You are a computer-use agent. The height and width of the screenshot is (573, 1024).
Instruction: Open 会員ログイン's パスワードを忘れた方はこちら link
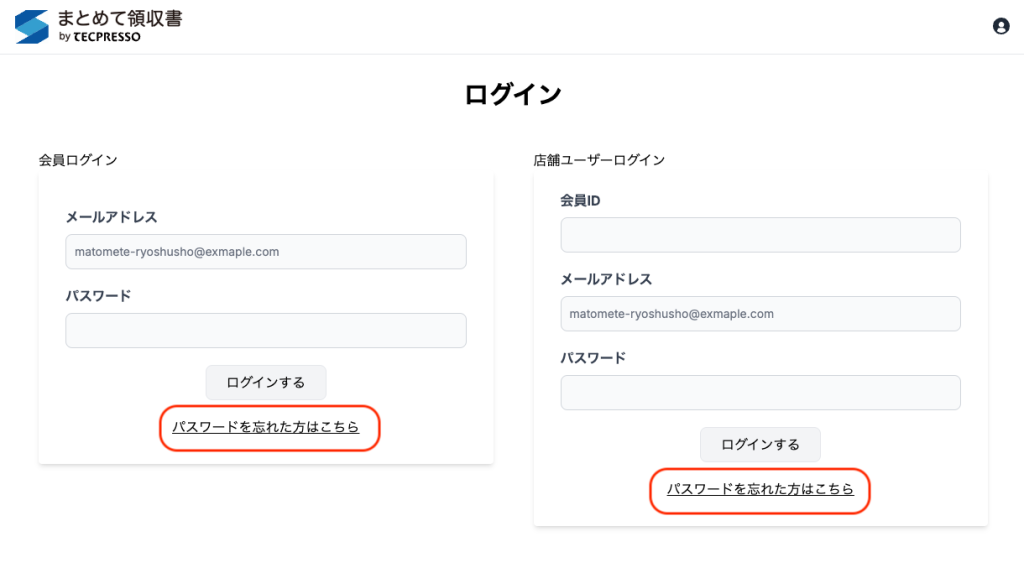[266, 427]
